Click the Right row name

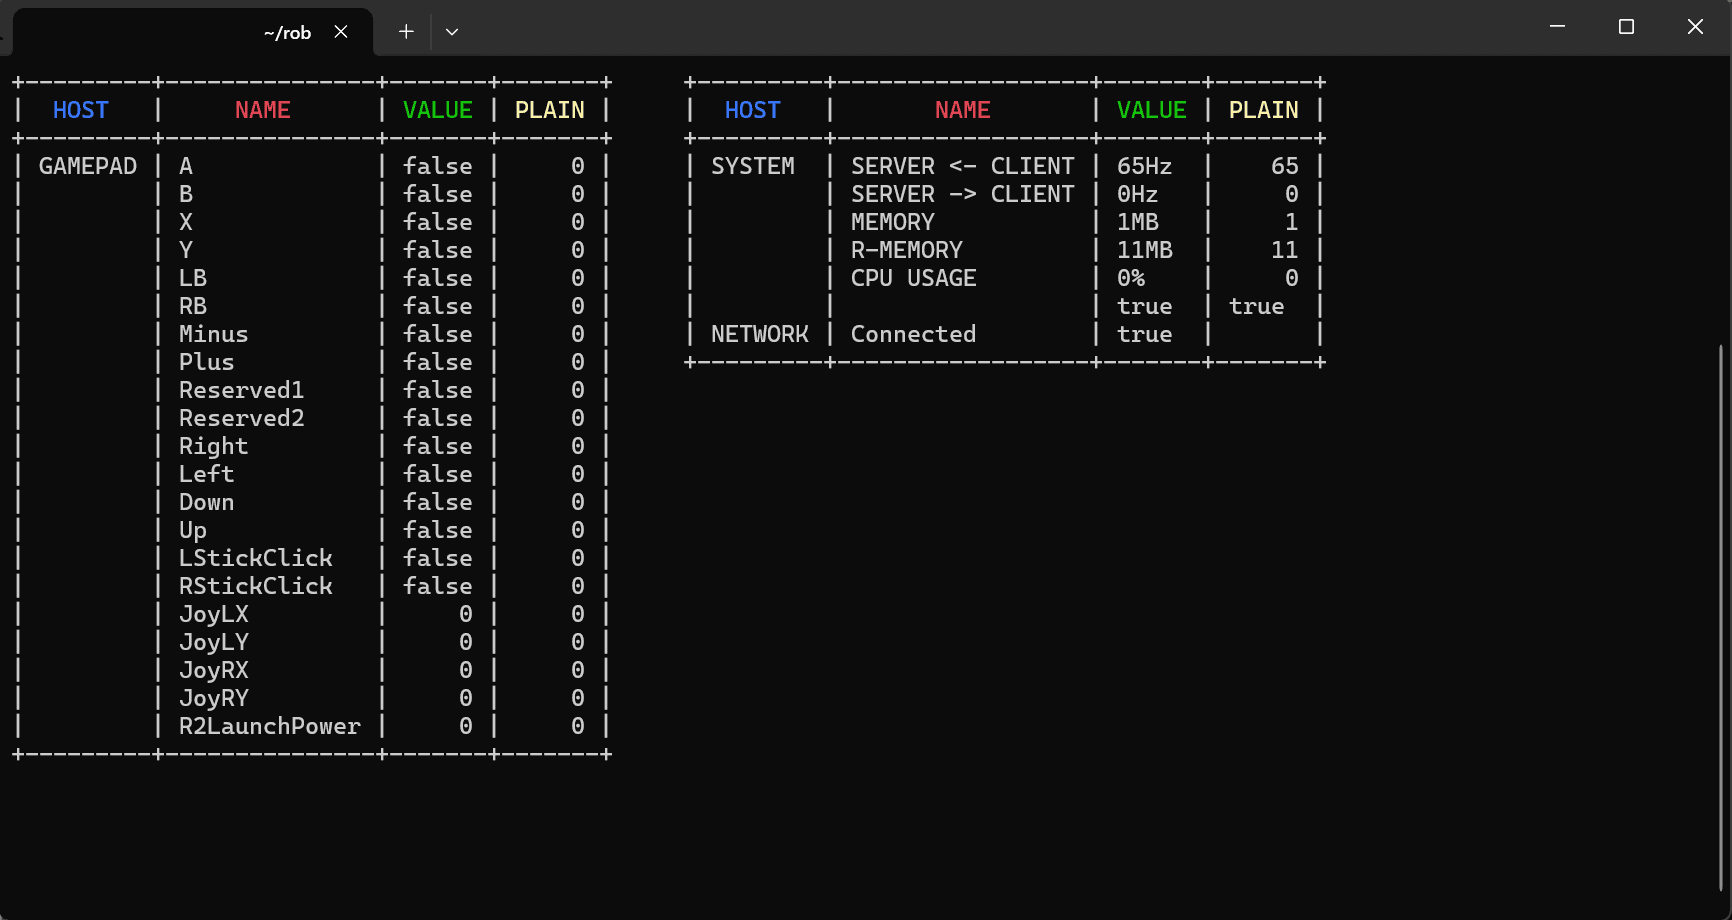point(213,446)
